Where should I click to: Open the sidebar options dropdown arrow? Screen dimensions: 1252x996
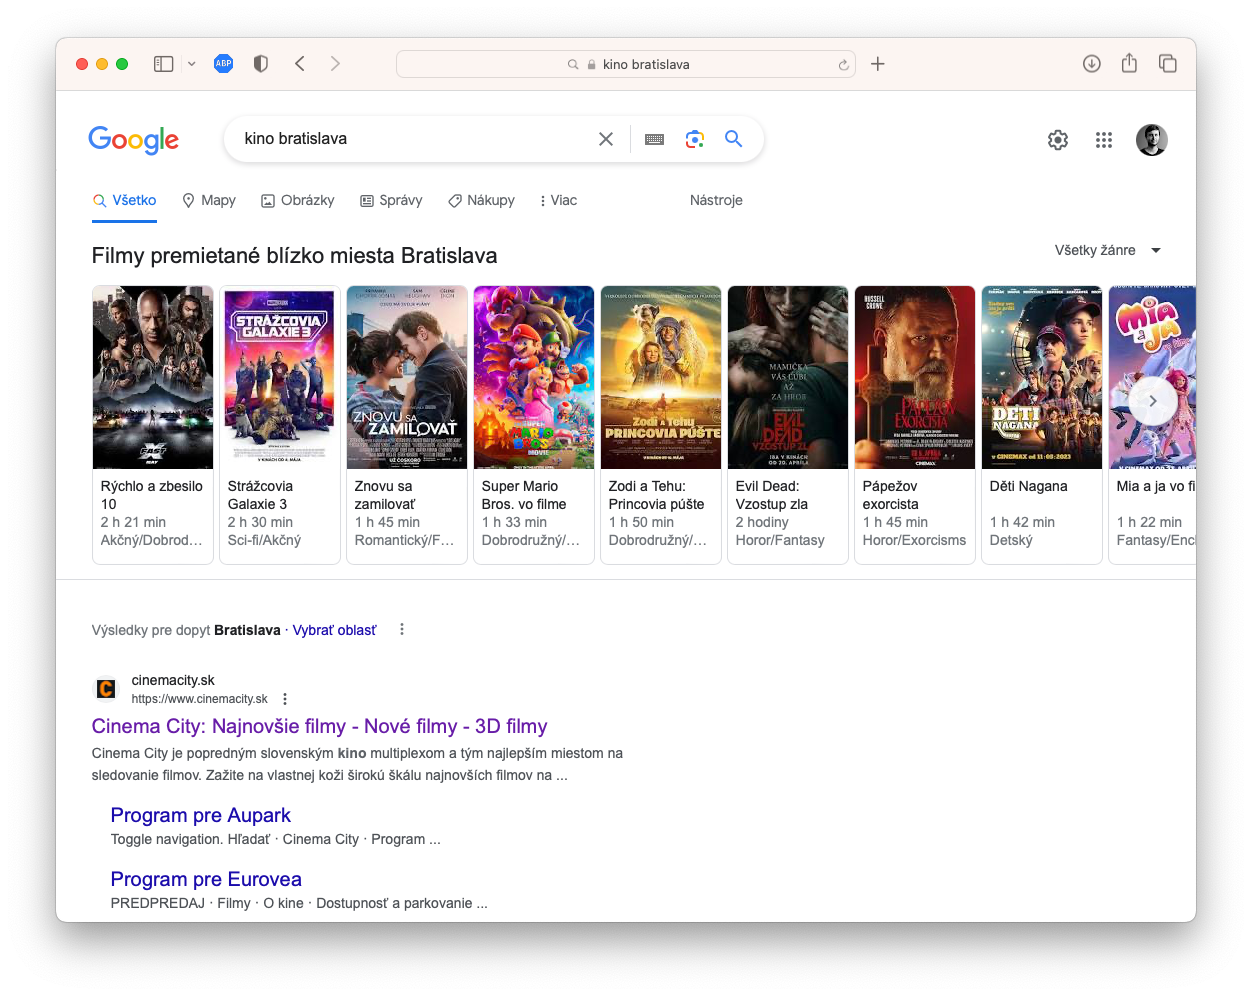click(191, 64)
